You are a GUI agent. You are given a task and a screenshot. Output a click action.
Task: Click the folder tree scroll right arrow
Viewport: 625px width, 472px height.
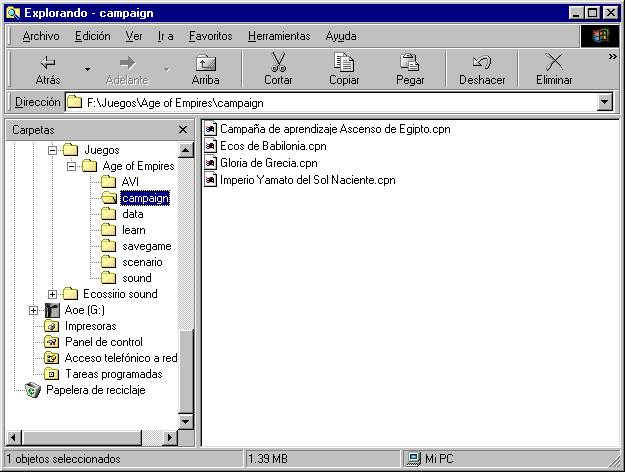pos(170,437)
